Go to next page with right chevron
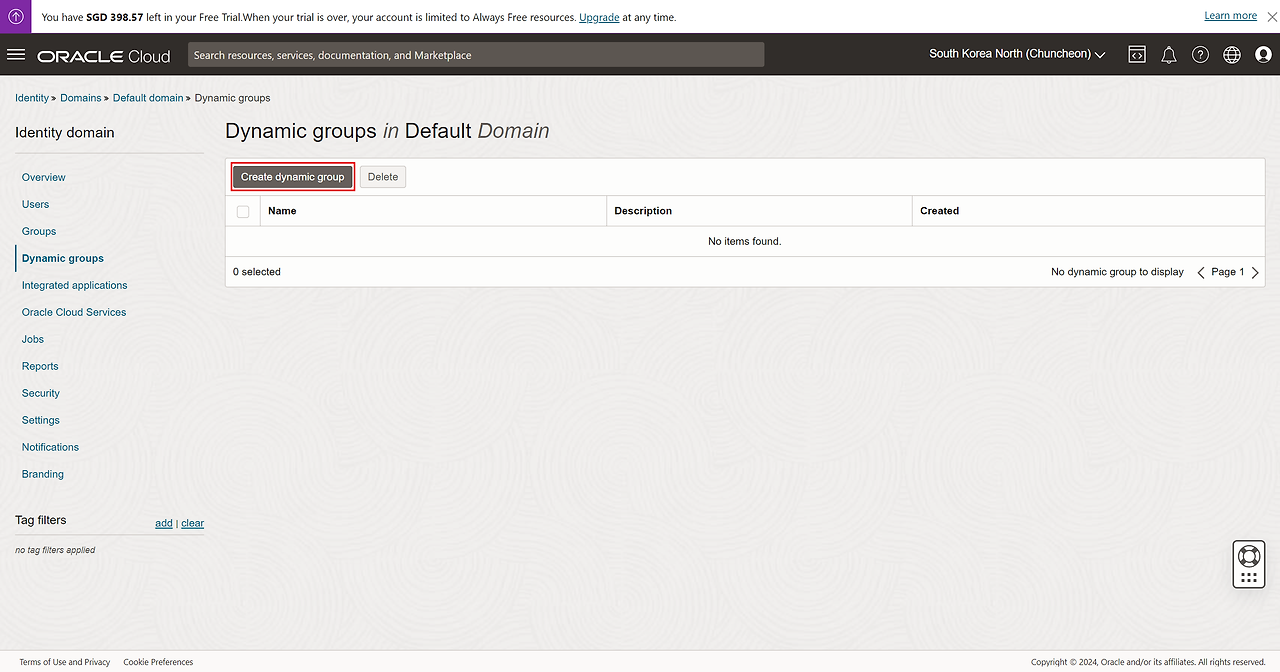1280x672 pixels. tap(1255, 272)
